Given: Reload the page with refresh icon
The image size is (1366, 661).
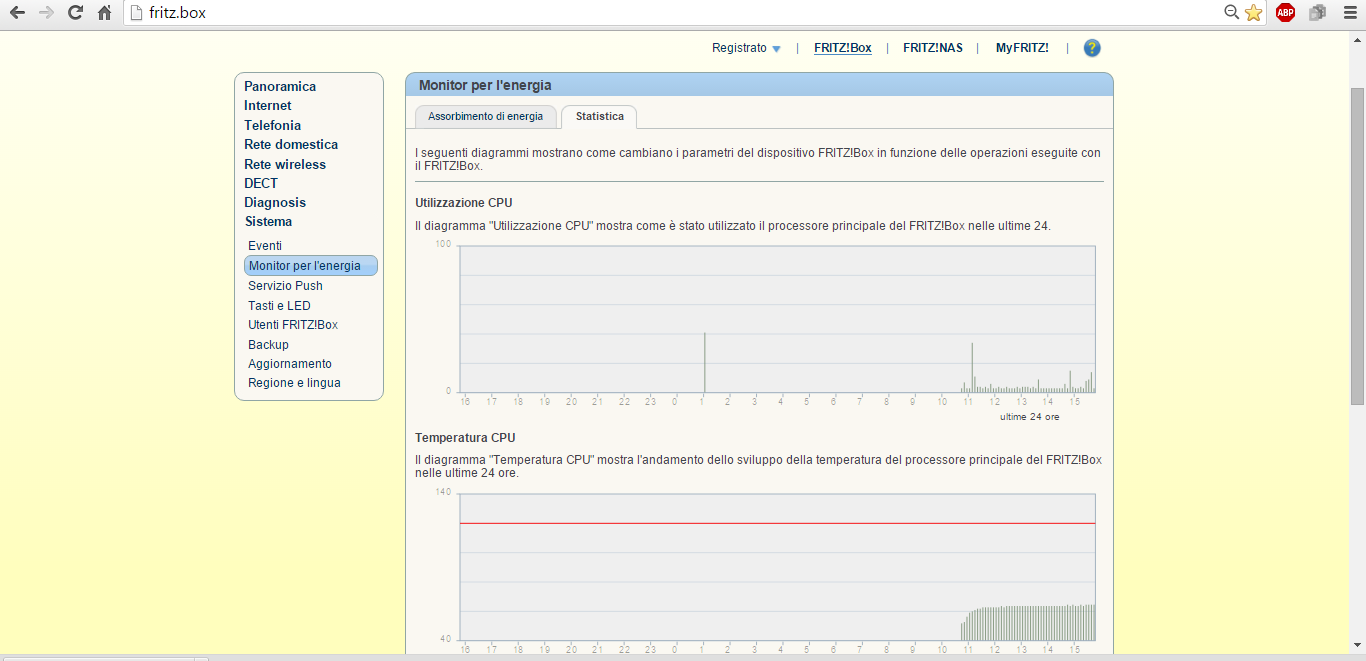Looking at the screenshot, I should point(75,13).
